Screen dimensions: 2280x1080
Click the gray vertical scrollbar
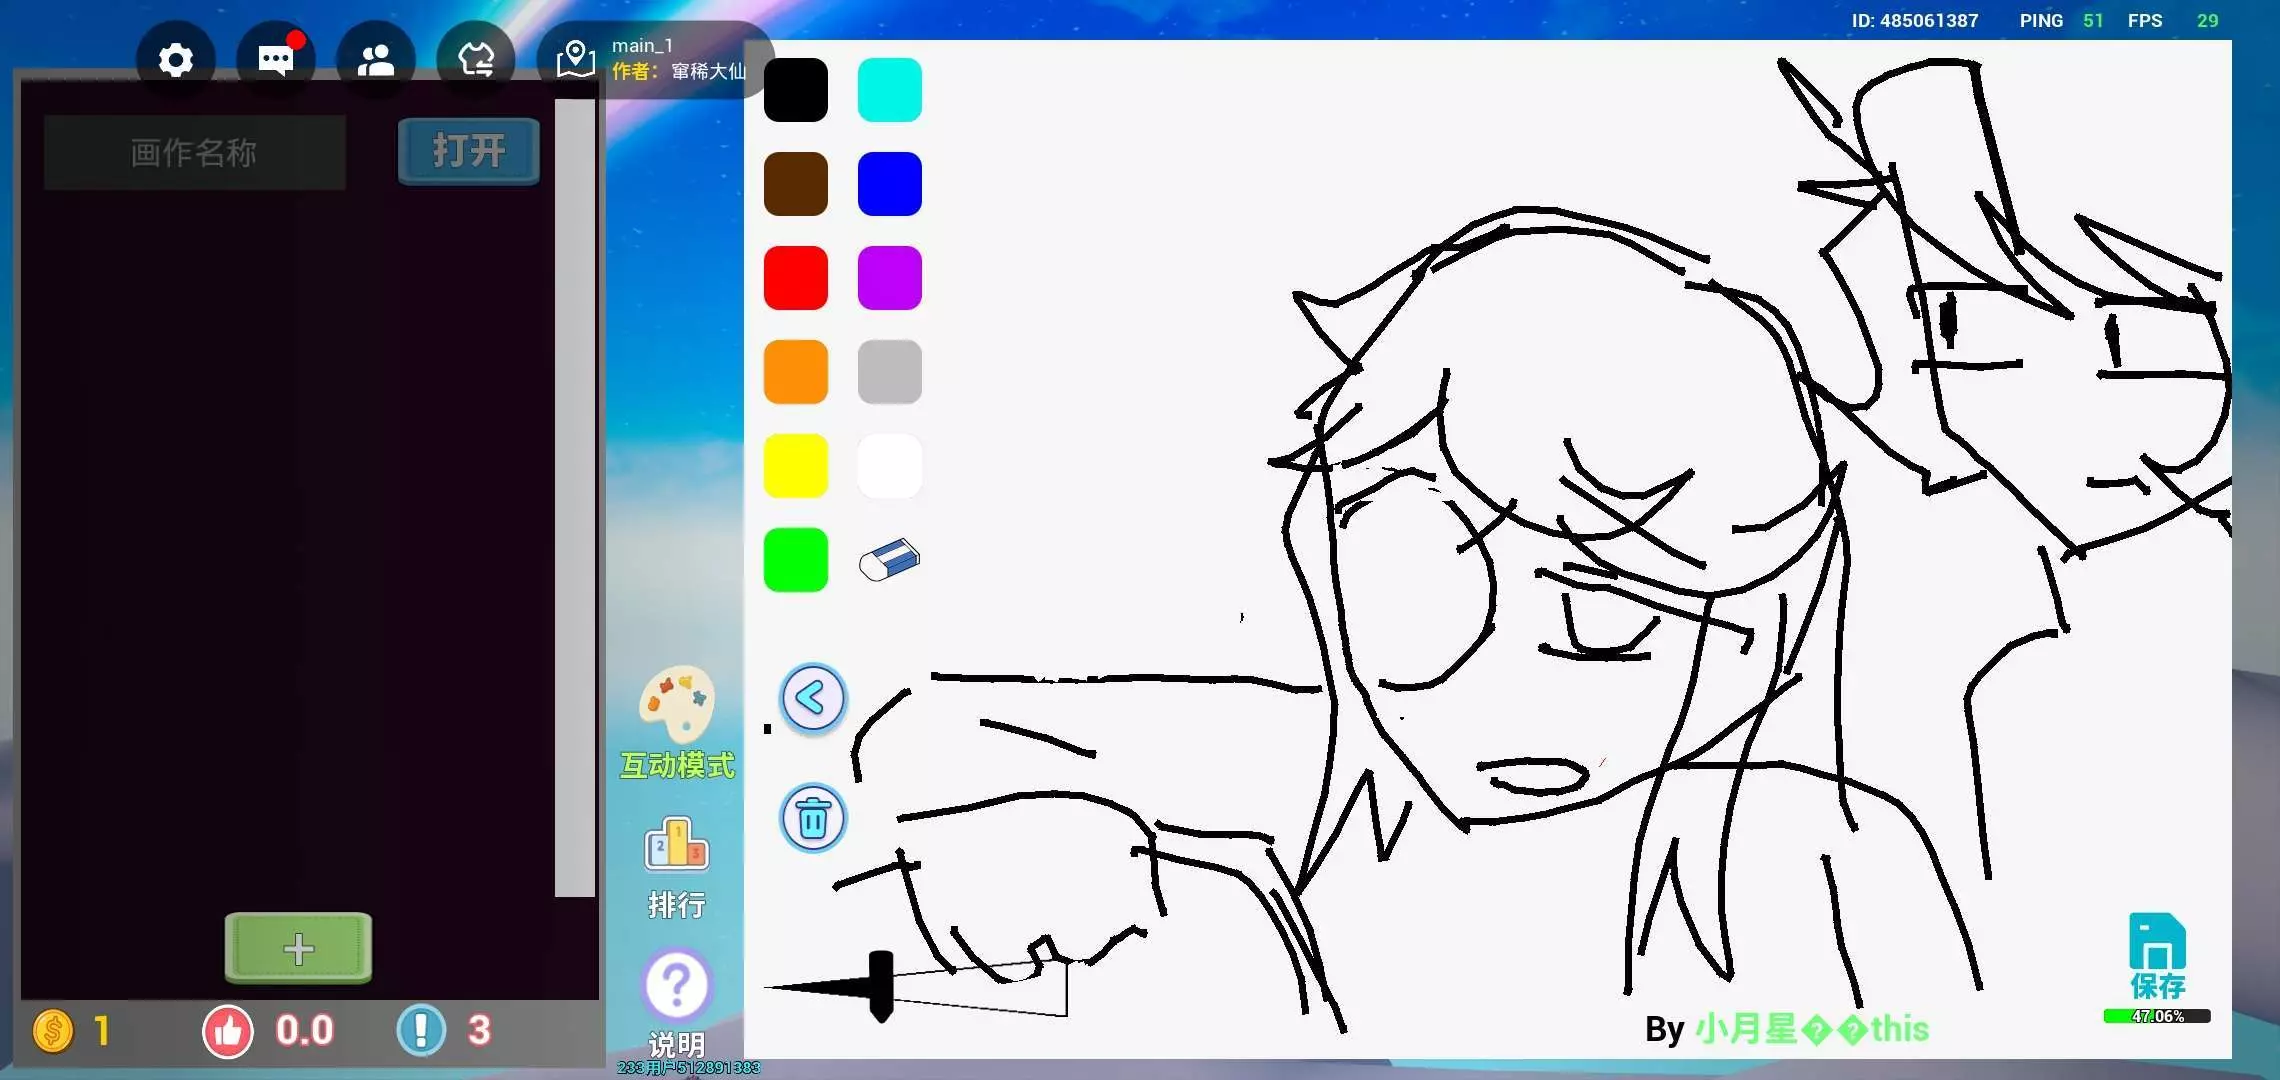point(574,497)
